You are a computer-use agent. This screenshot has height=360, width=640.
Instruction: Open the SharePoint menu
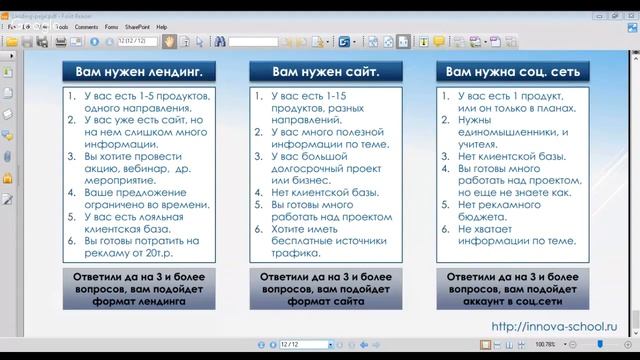tap(137, 27)
